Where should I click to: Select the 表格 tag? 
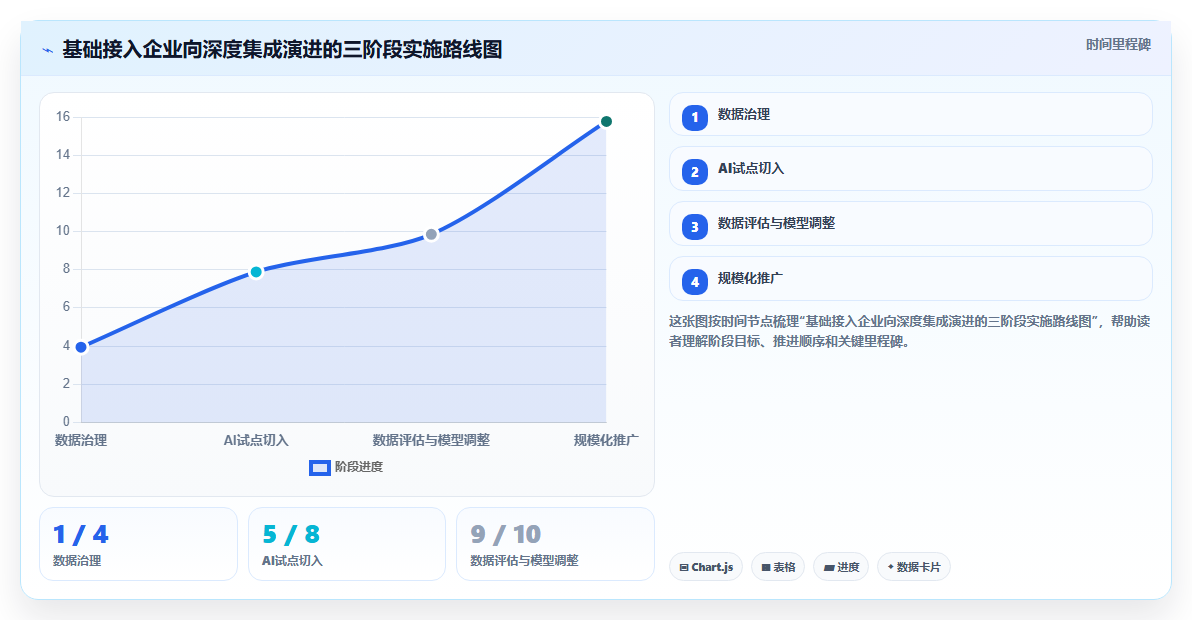[778, 567]
